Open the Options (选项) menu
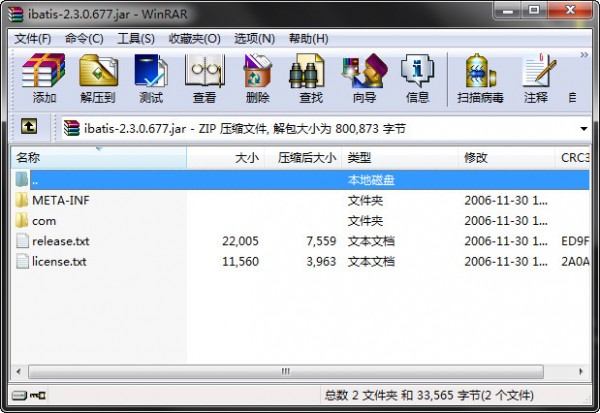Viewport: 600px width, 413px height. tap(254, 39)
